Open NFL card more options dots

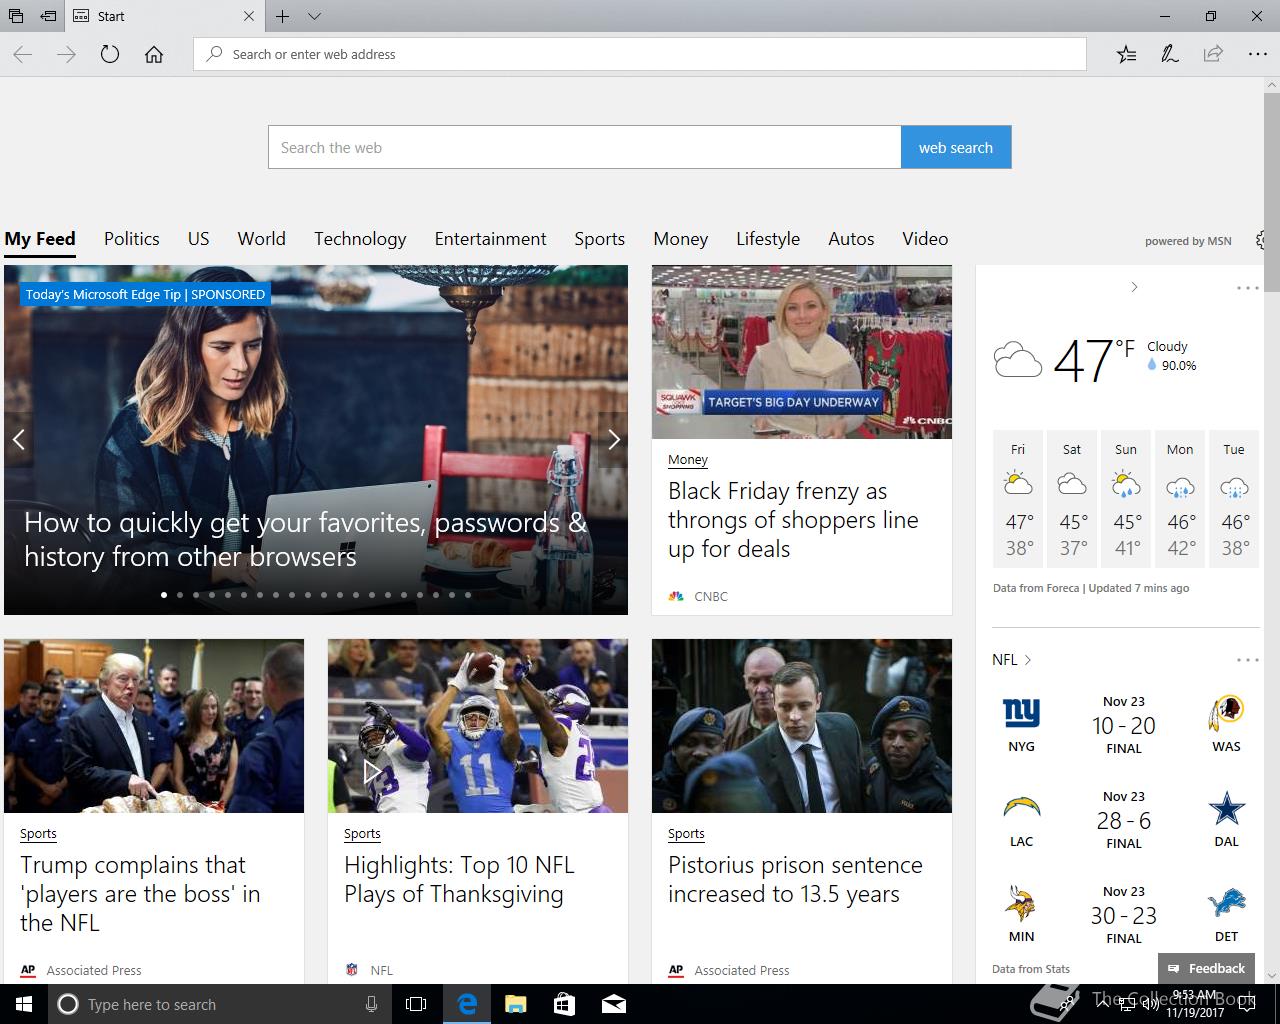pos(1247,660)
